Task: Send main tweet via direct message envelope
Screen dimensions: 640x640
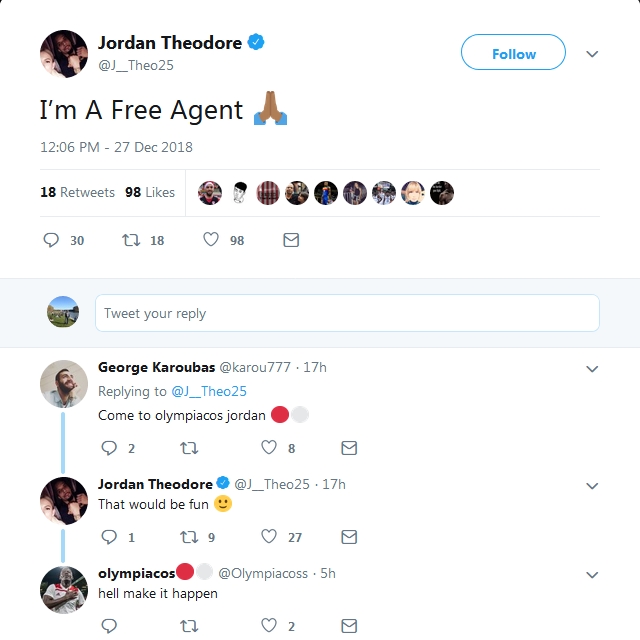Action: pos(291,240)
